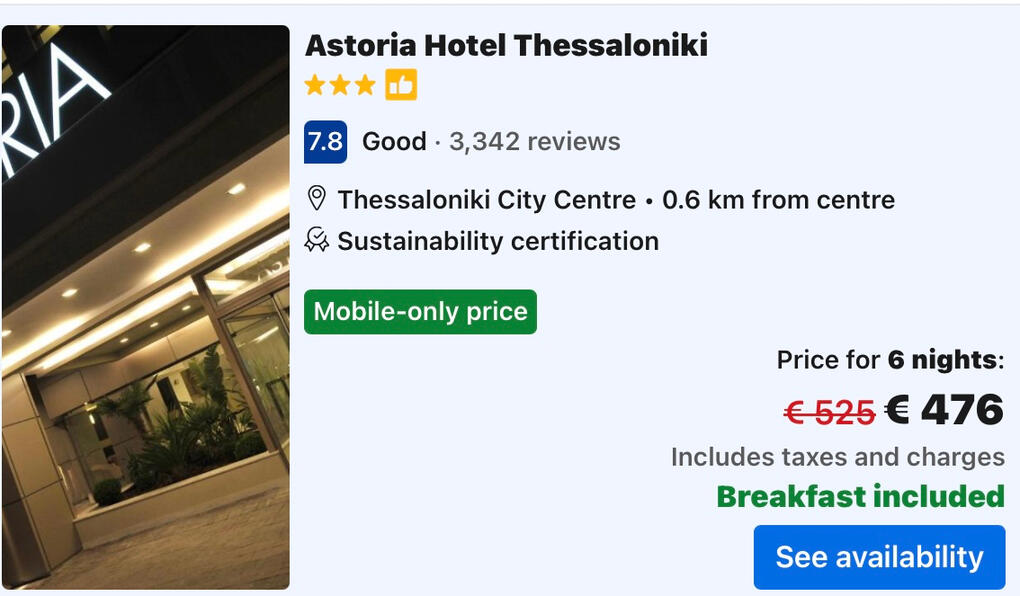
Task: Click the third yellow rating star
Action: click(365, 85)
